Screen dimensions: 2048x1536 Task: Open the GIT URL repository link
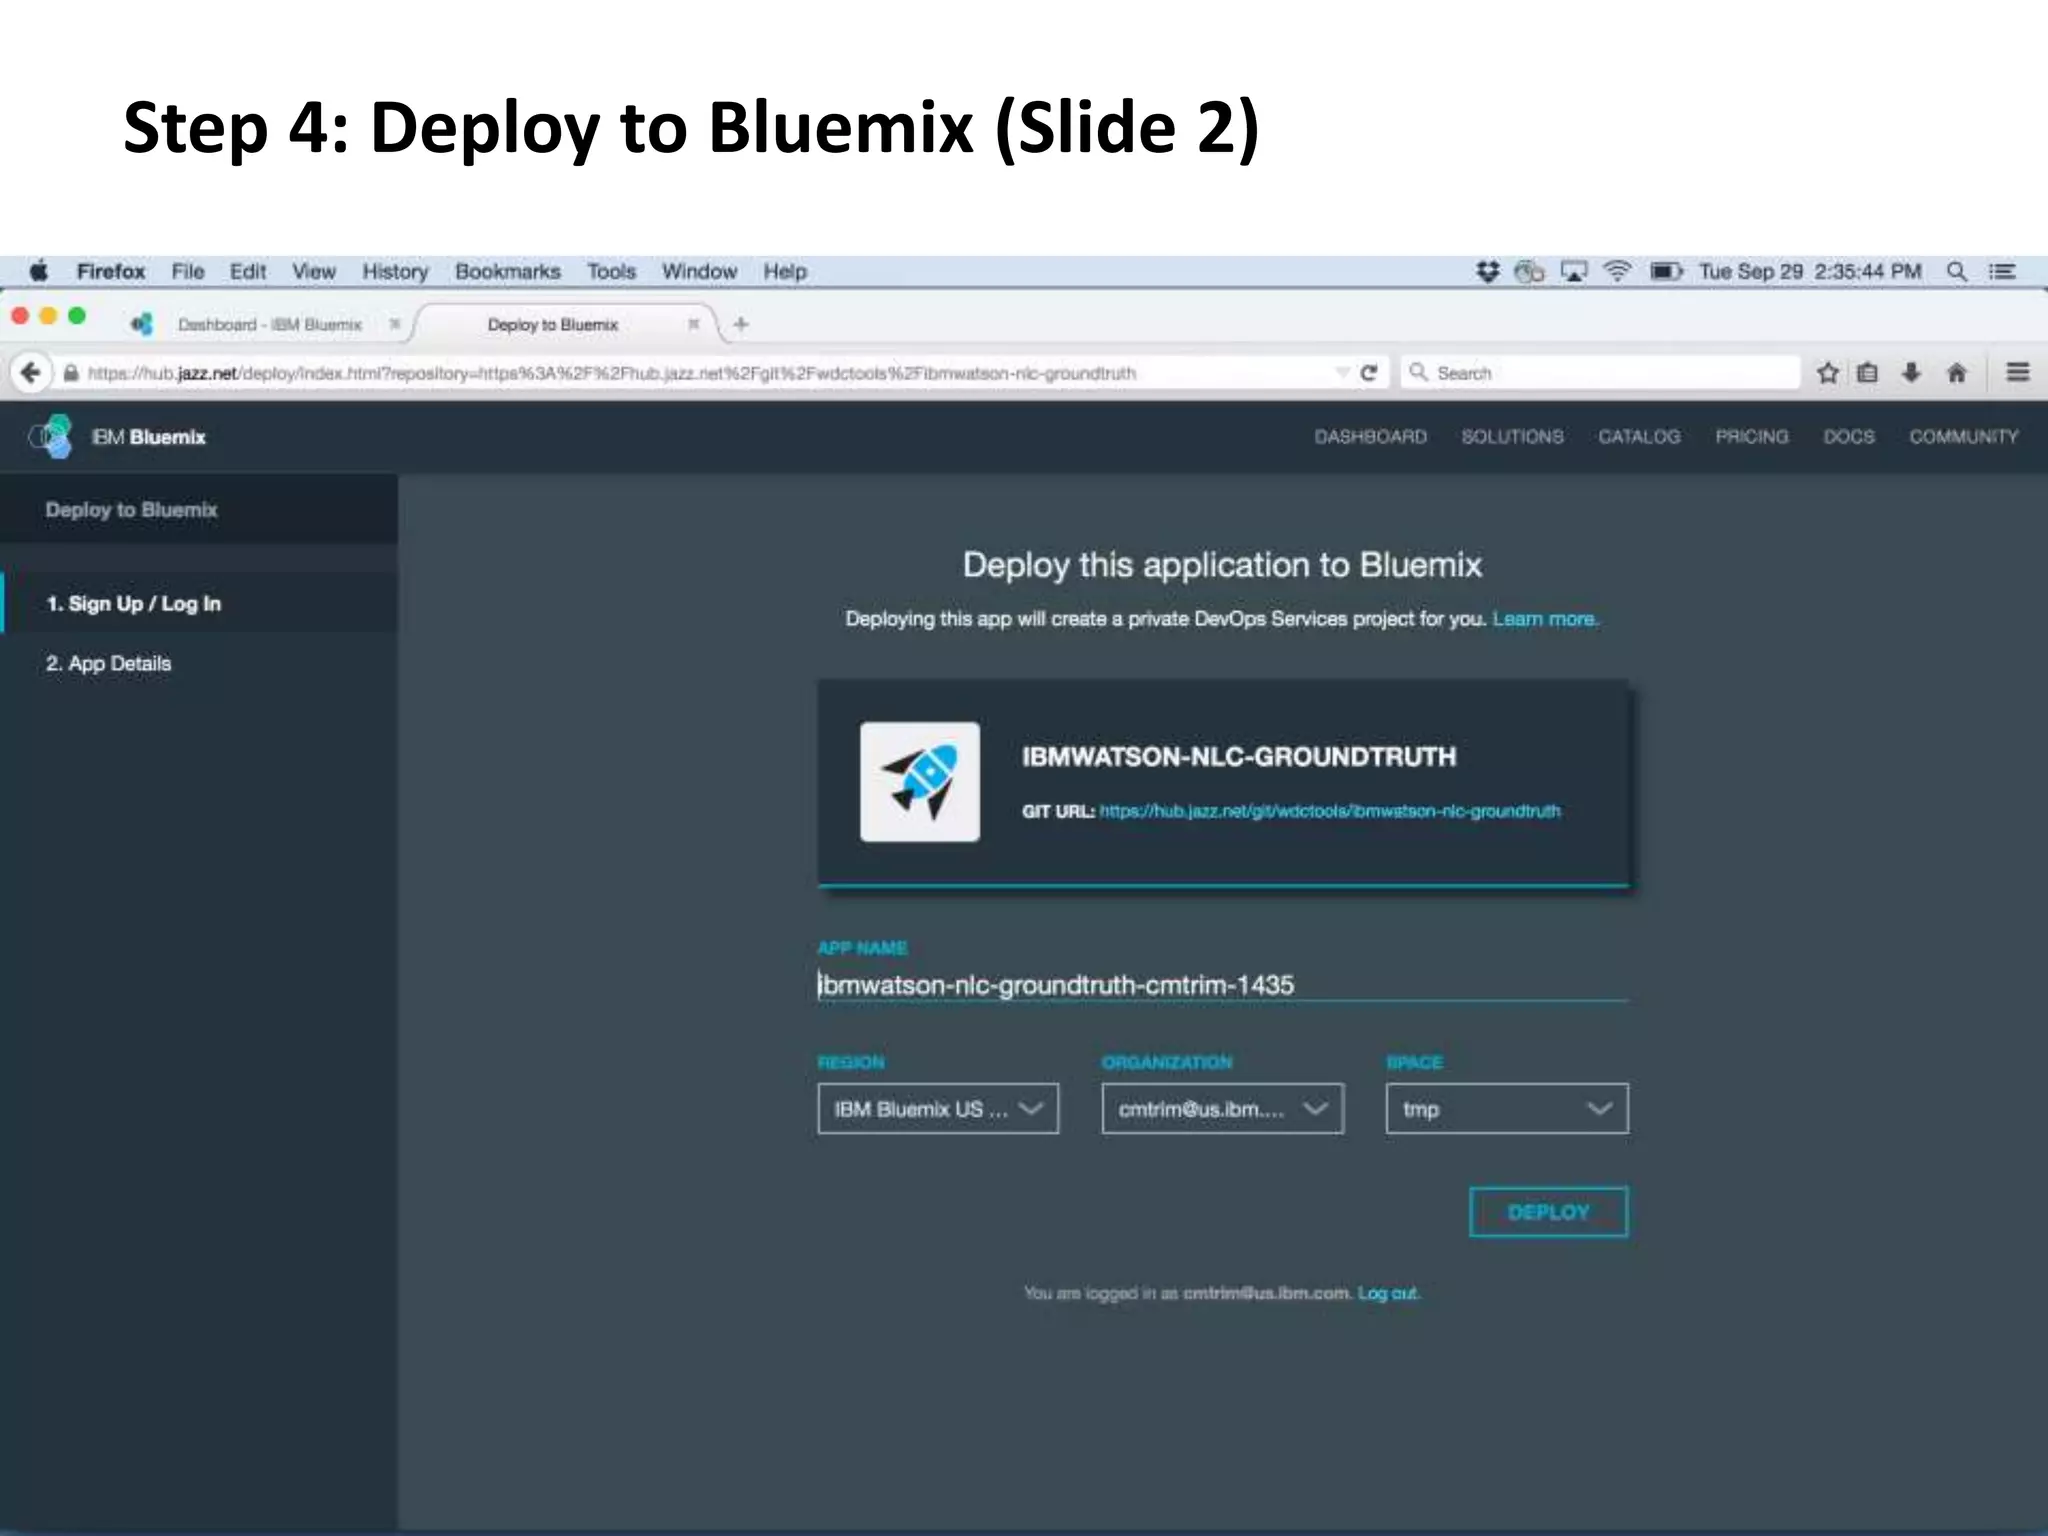click(1330, 811)
